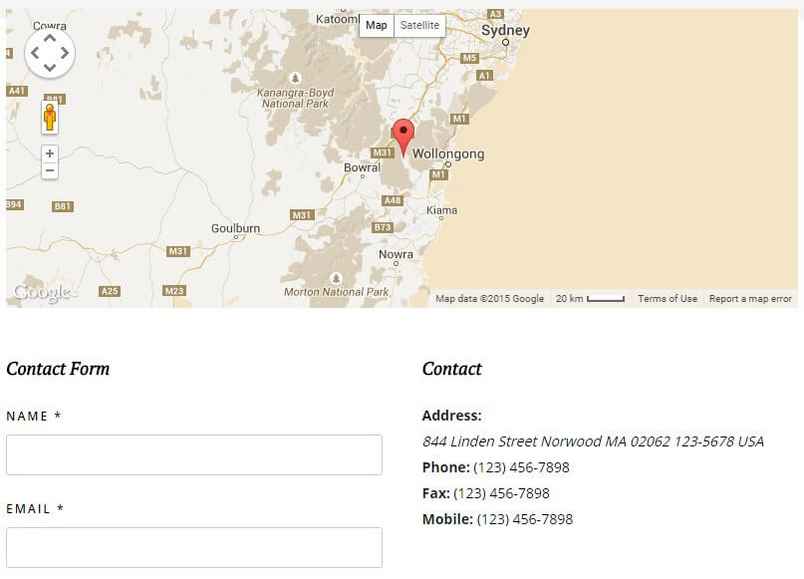
Task: Click into the Name input field
Action: pyautogui.click(x=194, y=455)
